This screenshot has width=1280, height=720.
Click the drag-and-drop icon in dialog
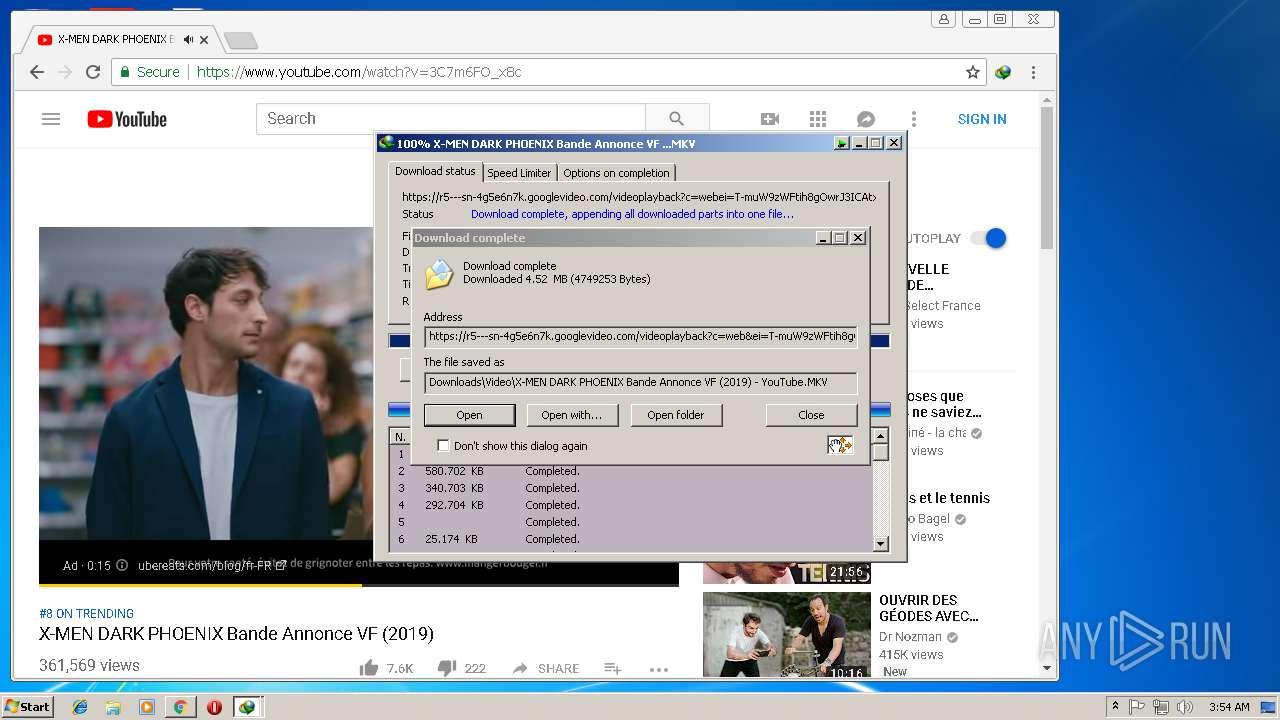tap(840, 445)
